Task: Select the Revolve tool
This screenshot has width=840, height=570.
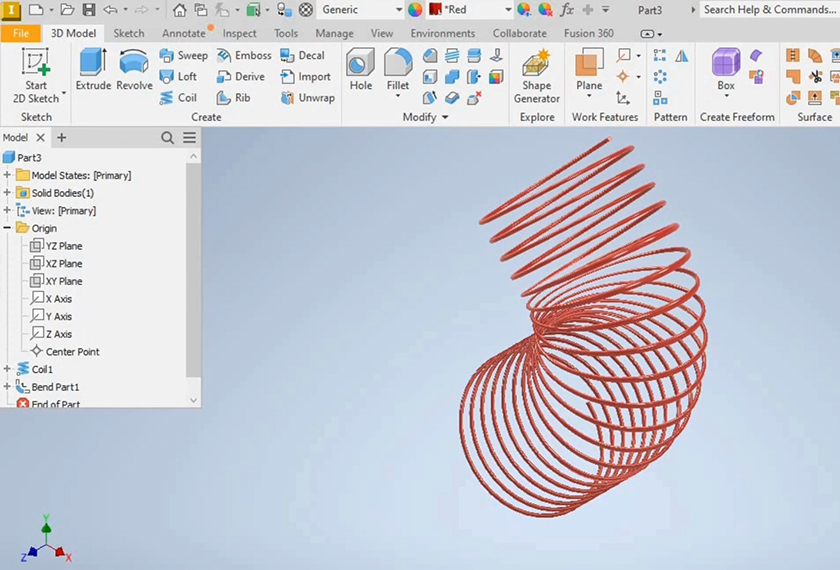Action: [134, 69]
